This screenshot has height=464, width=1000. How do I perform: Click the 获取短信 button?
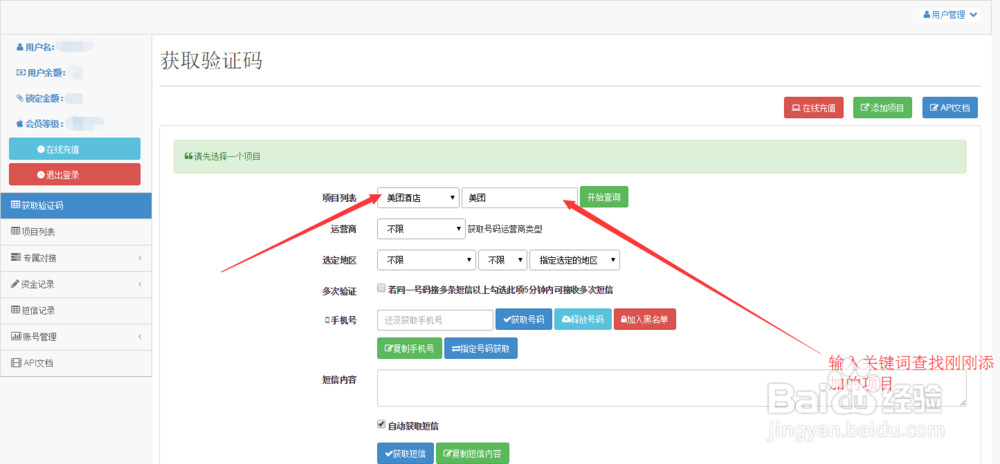click(x=406, y=454)
